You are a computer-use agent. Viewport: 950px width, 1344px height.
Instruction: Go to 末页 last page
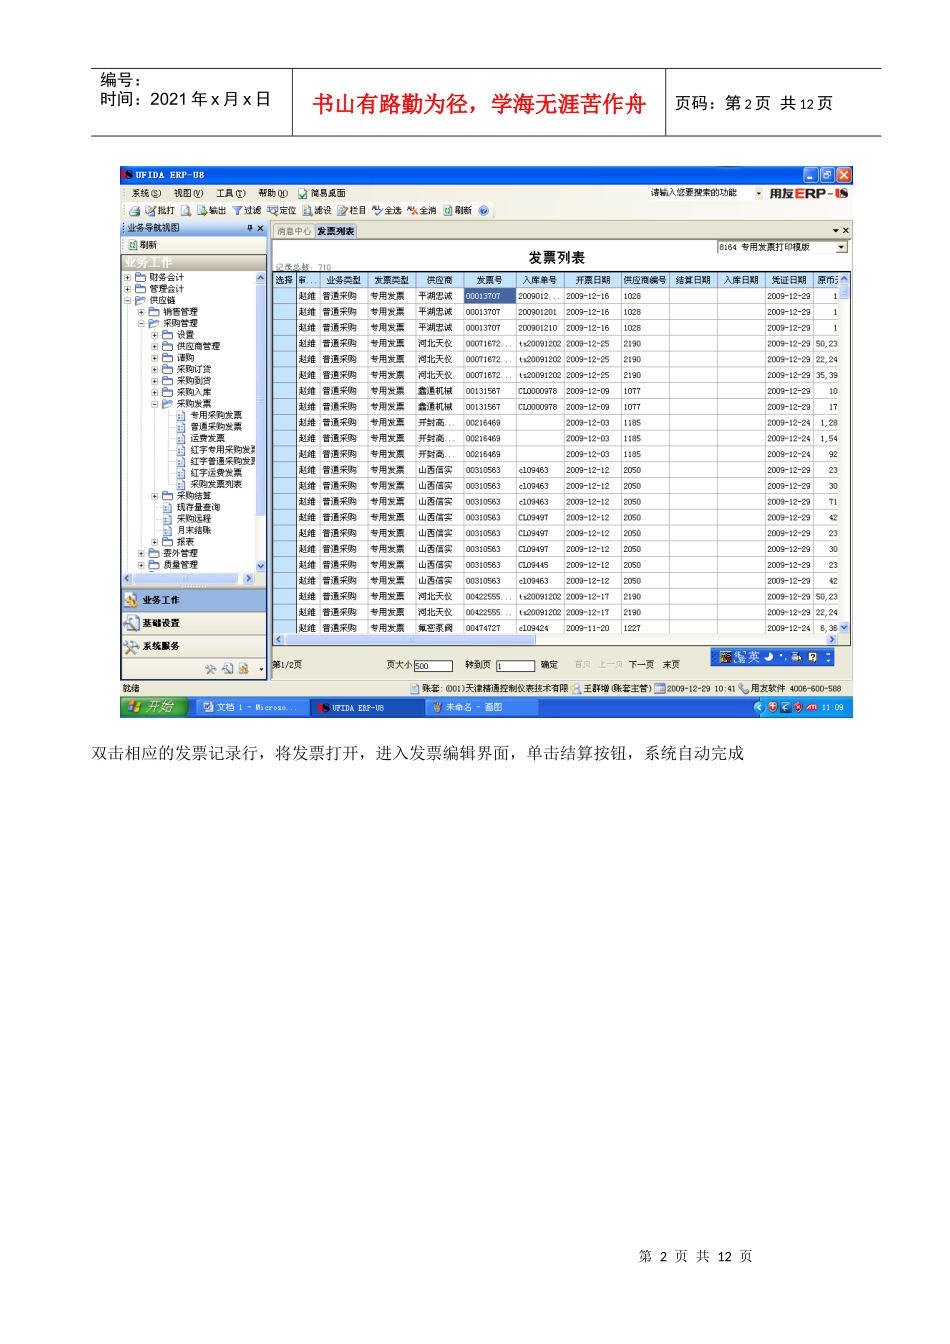[x=671, y=665]
